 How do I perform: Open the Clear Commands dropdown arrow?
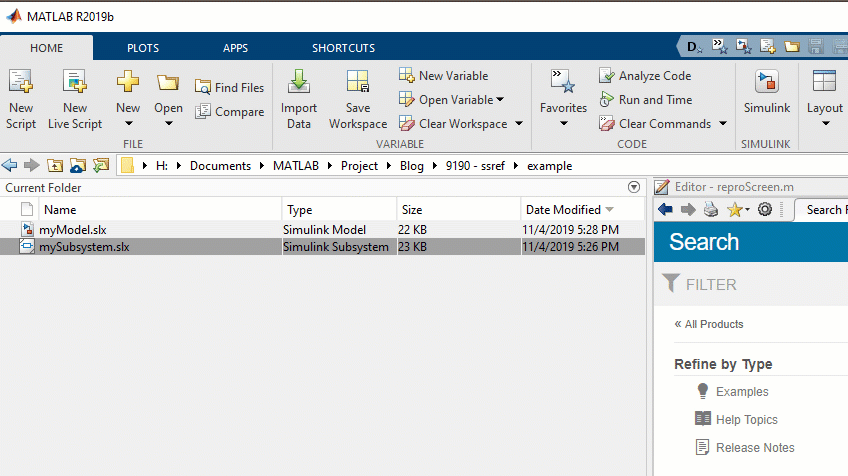(x=722, y=124)
